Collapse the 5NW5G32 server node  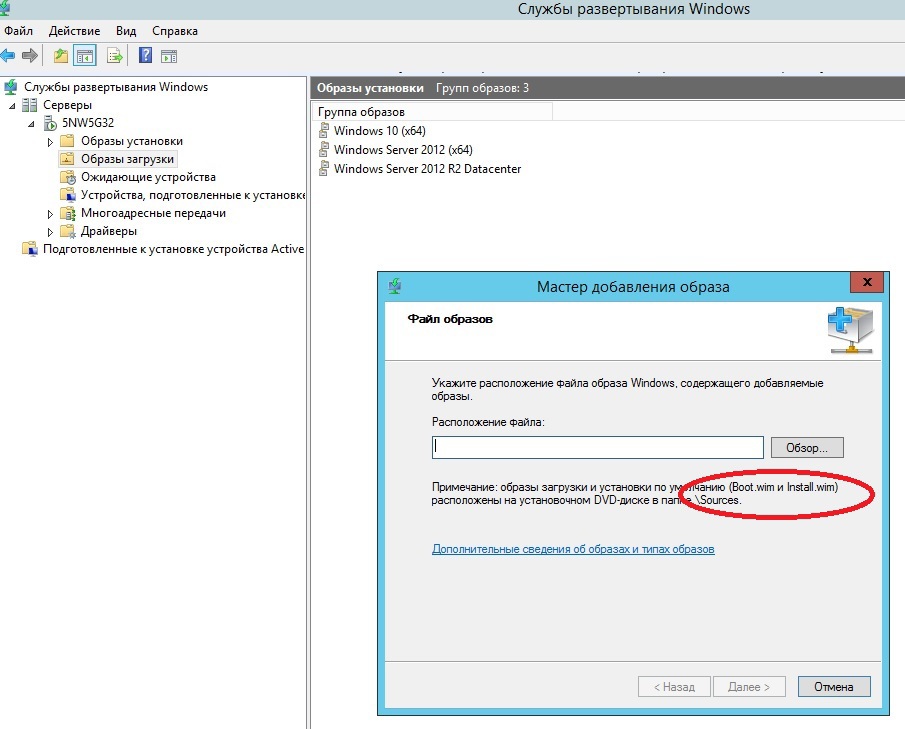click(31, 124)
